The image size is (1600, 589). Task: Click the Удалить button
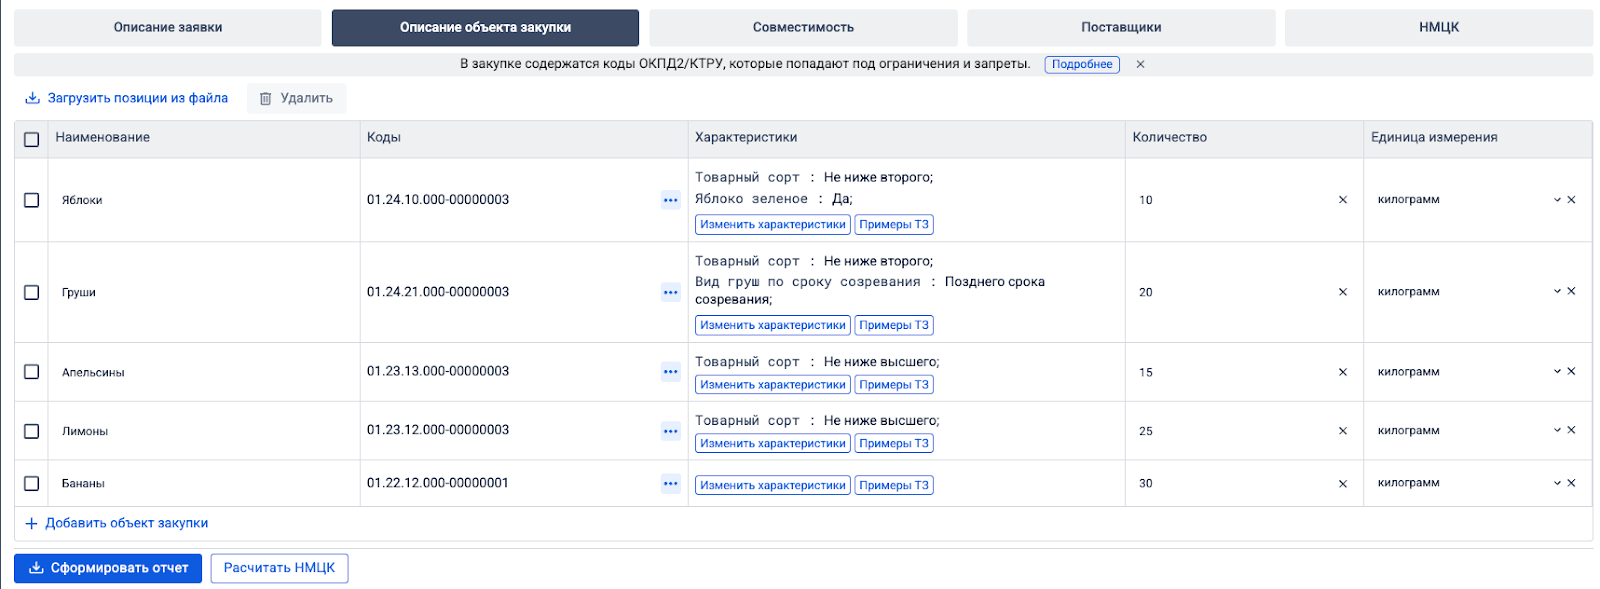(296, 98)
